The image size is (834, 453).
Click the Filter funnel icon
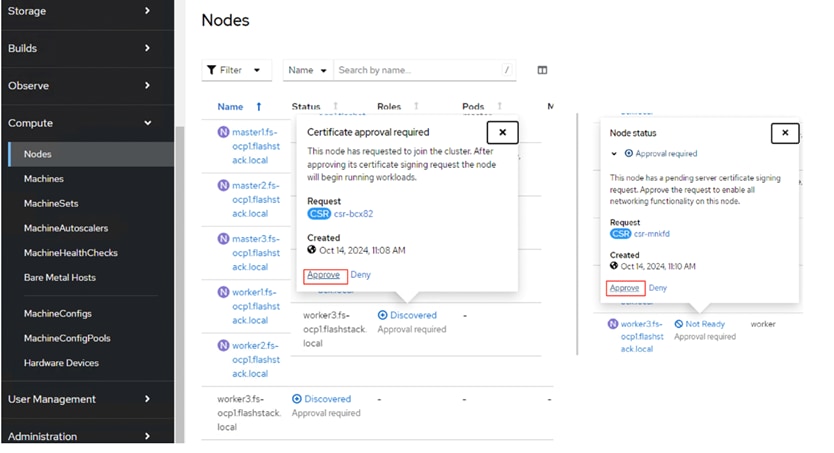[212, 70]
